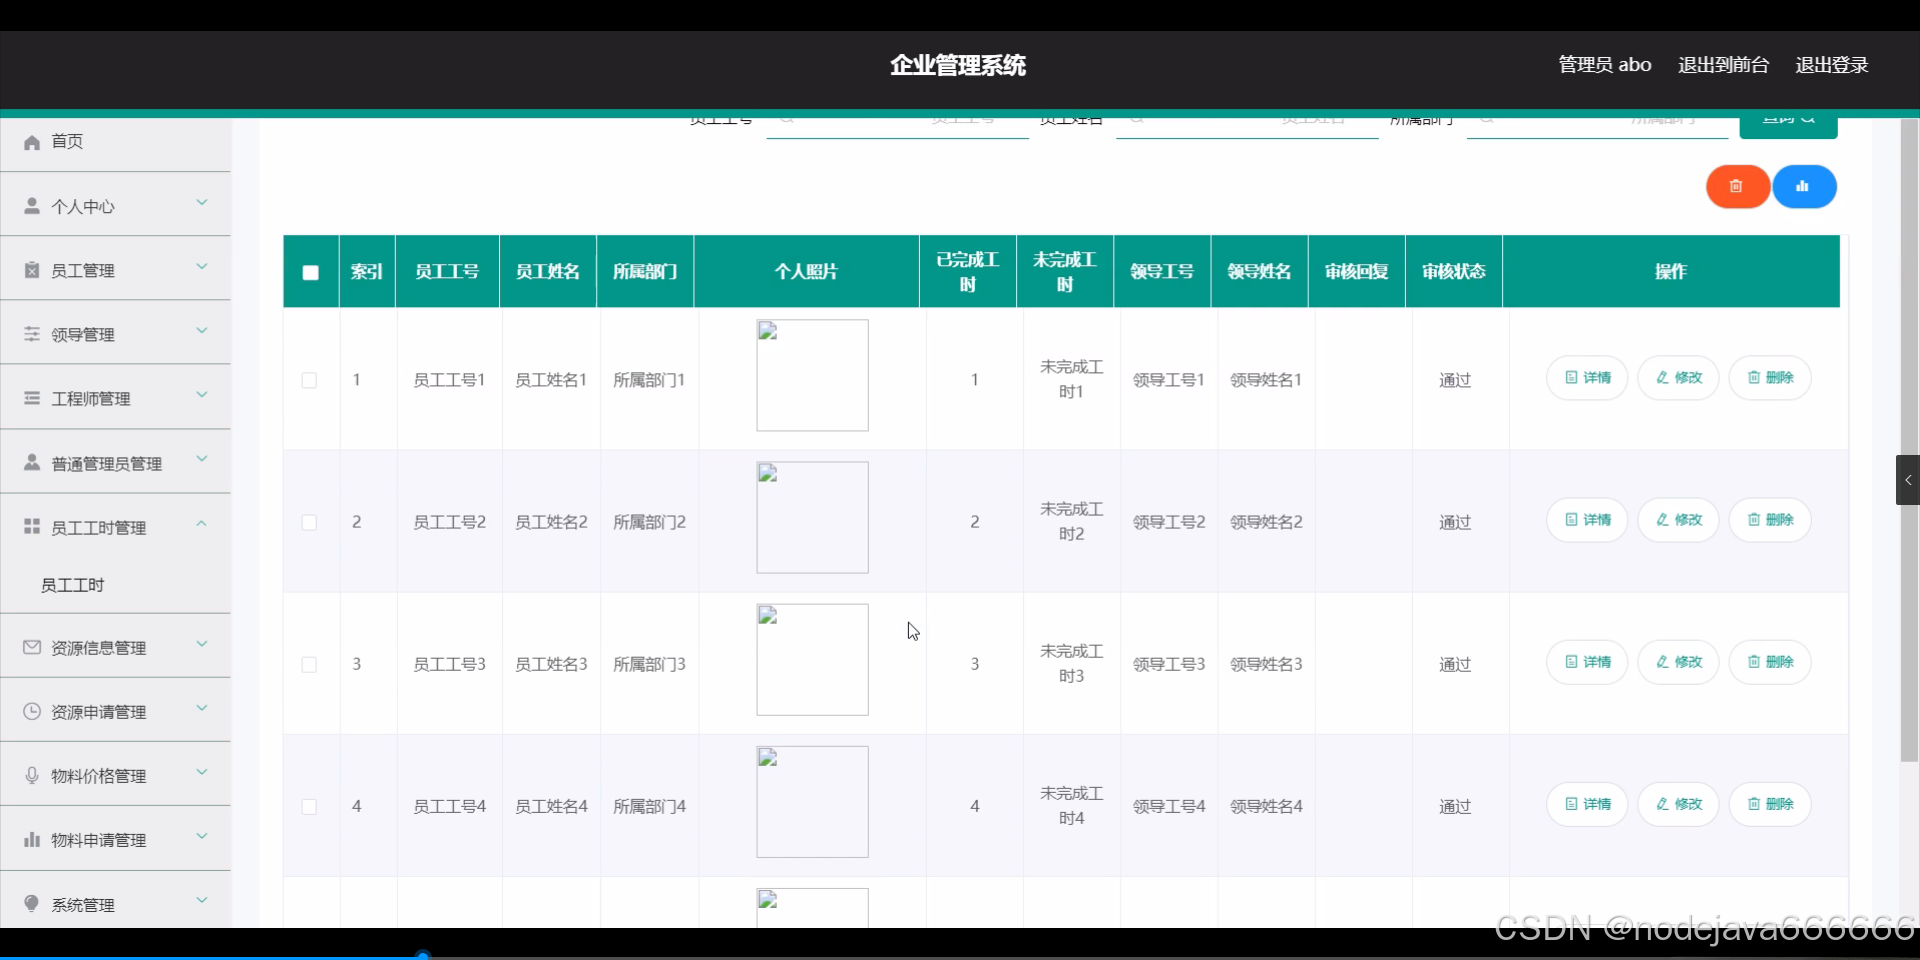This screenshot has width=1920, height=960.
Task: Click the side panel collapse arrow handle
Action: pos(1908,480)
